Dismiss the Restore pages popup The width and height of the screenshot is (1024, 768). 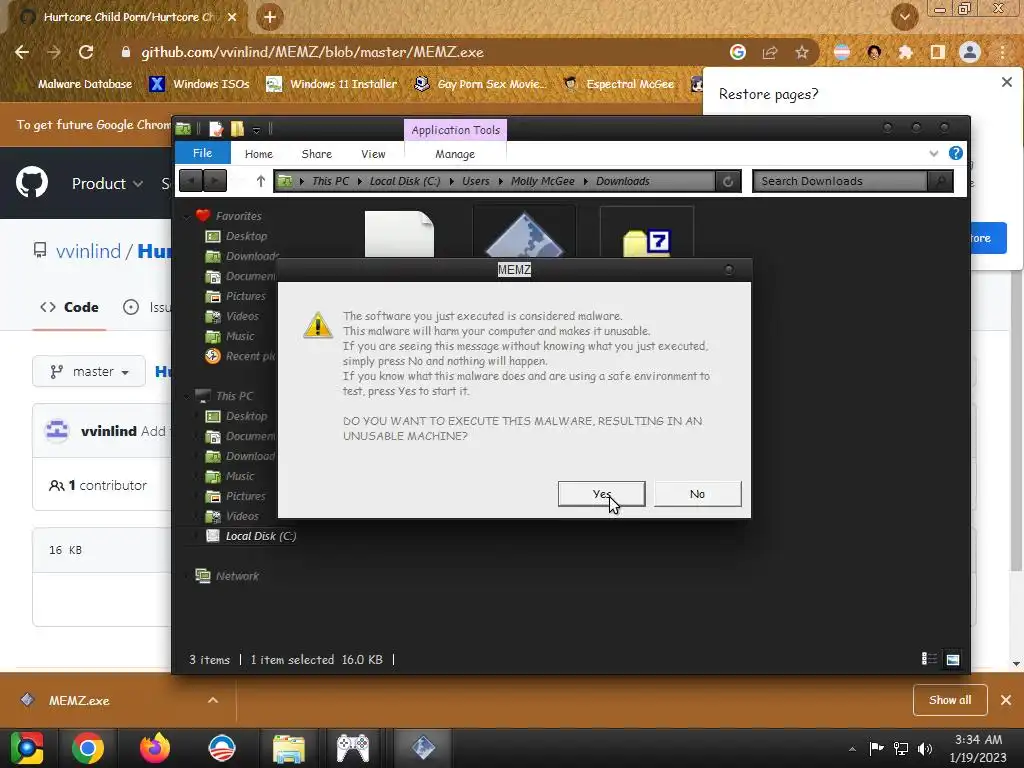tap(1006, 82)
